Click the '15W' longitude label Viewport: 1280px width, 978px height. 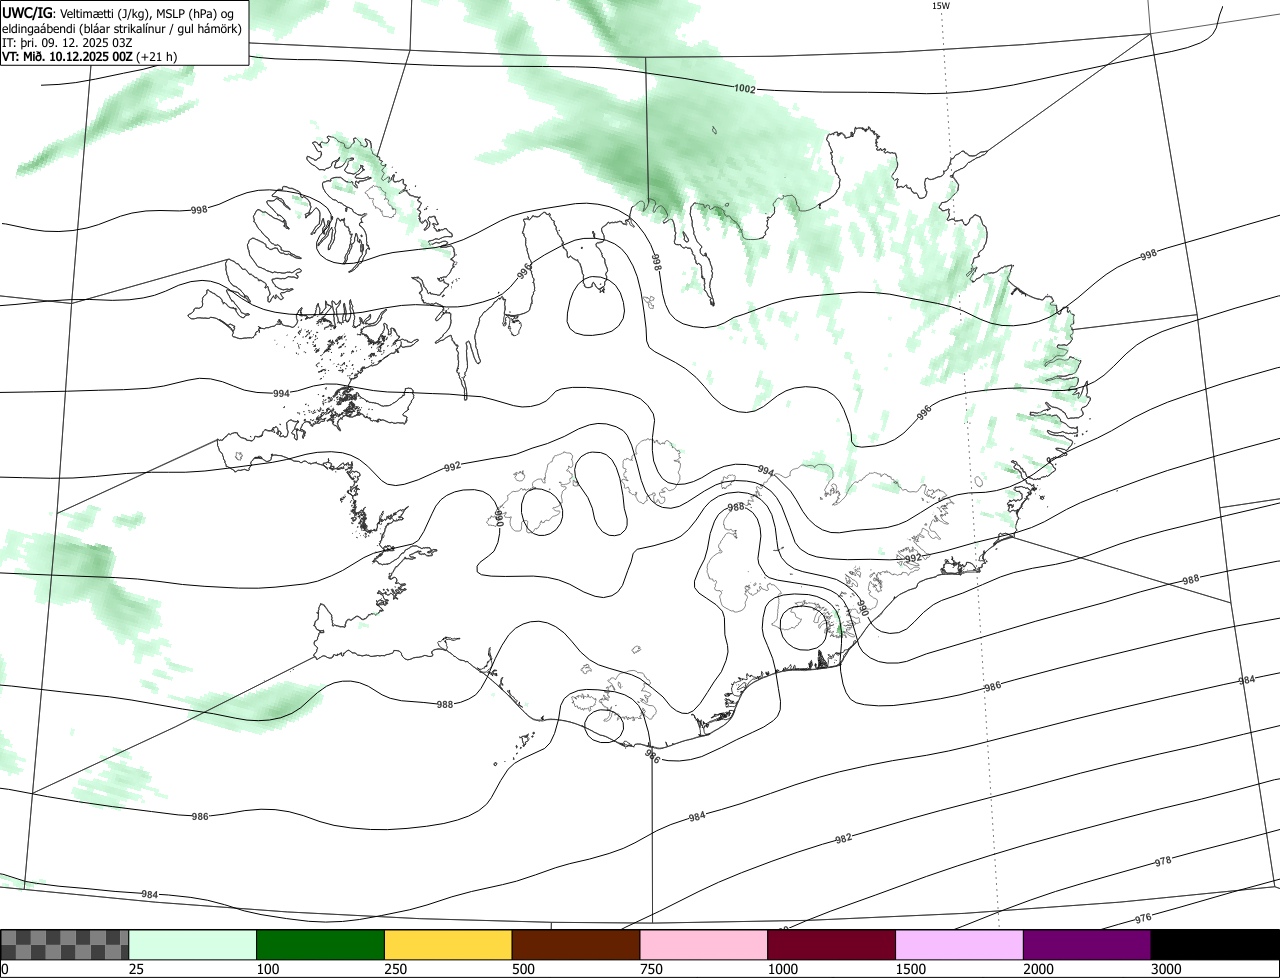tap(940, 6)
